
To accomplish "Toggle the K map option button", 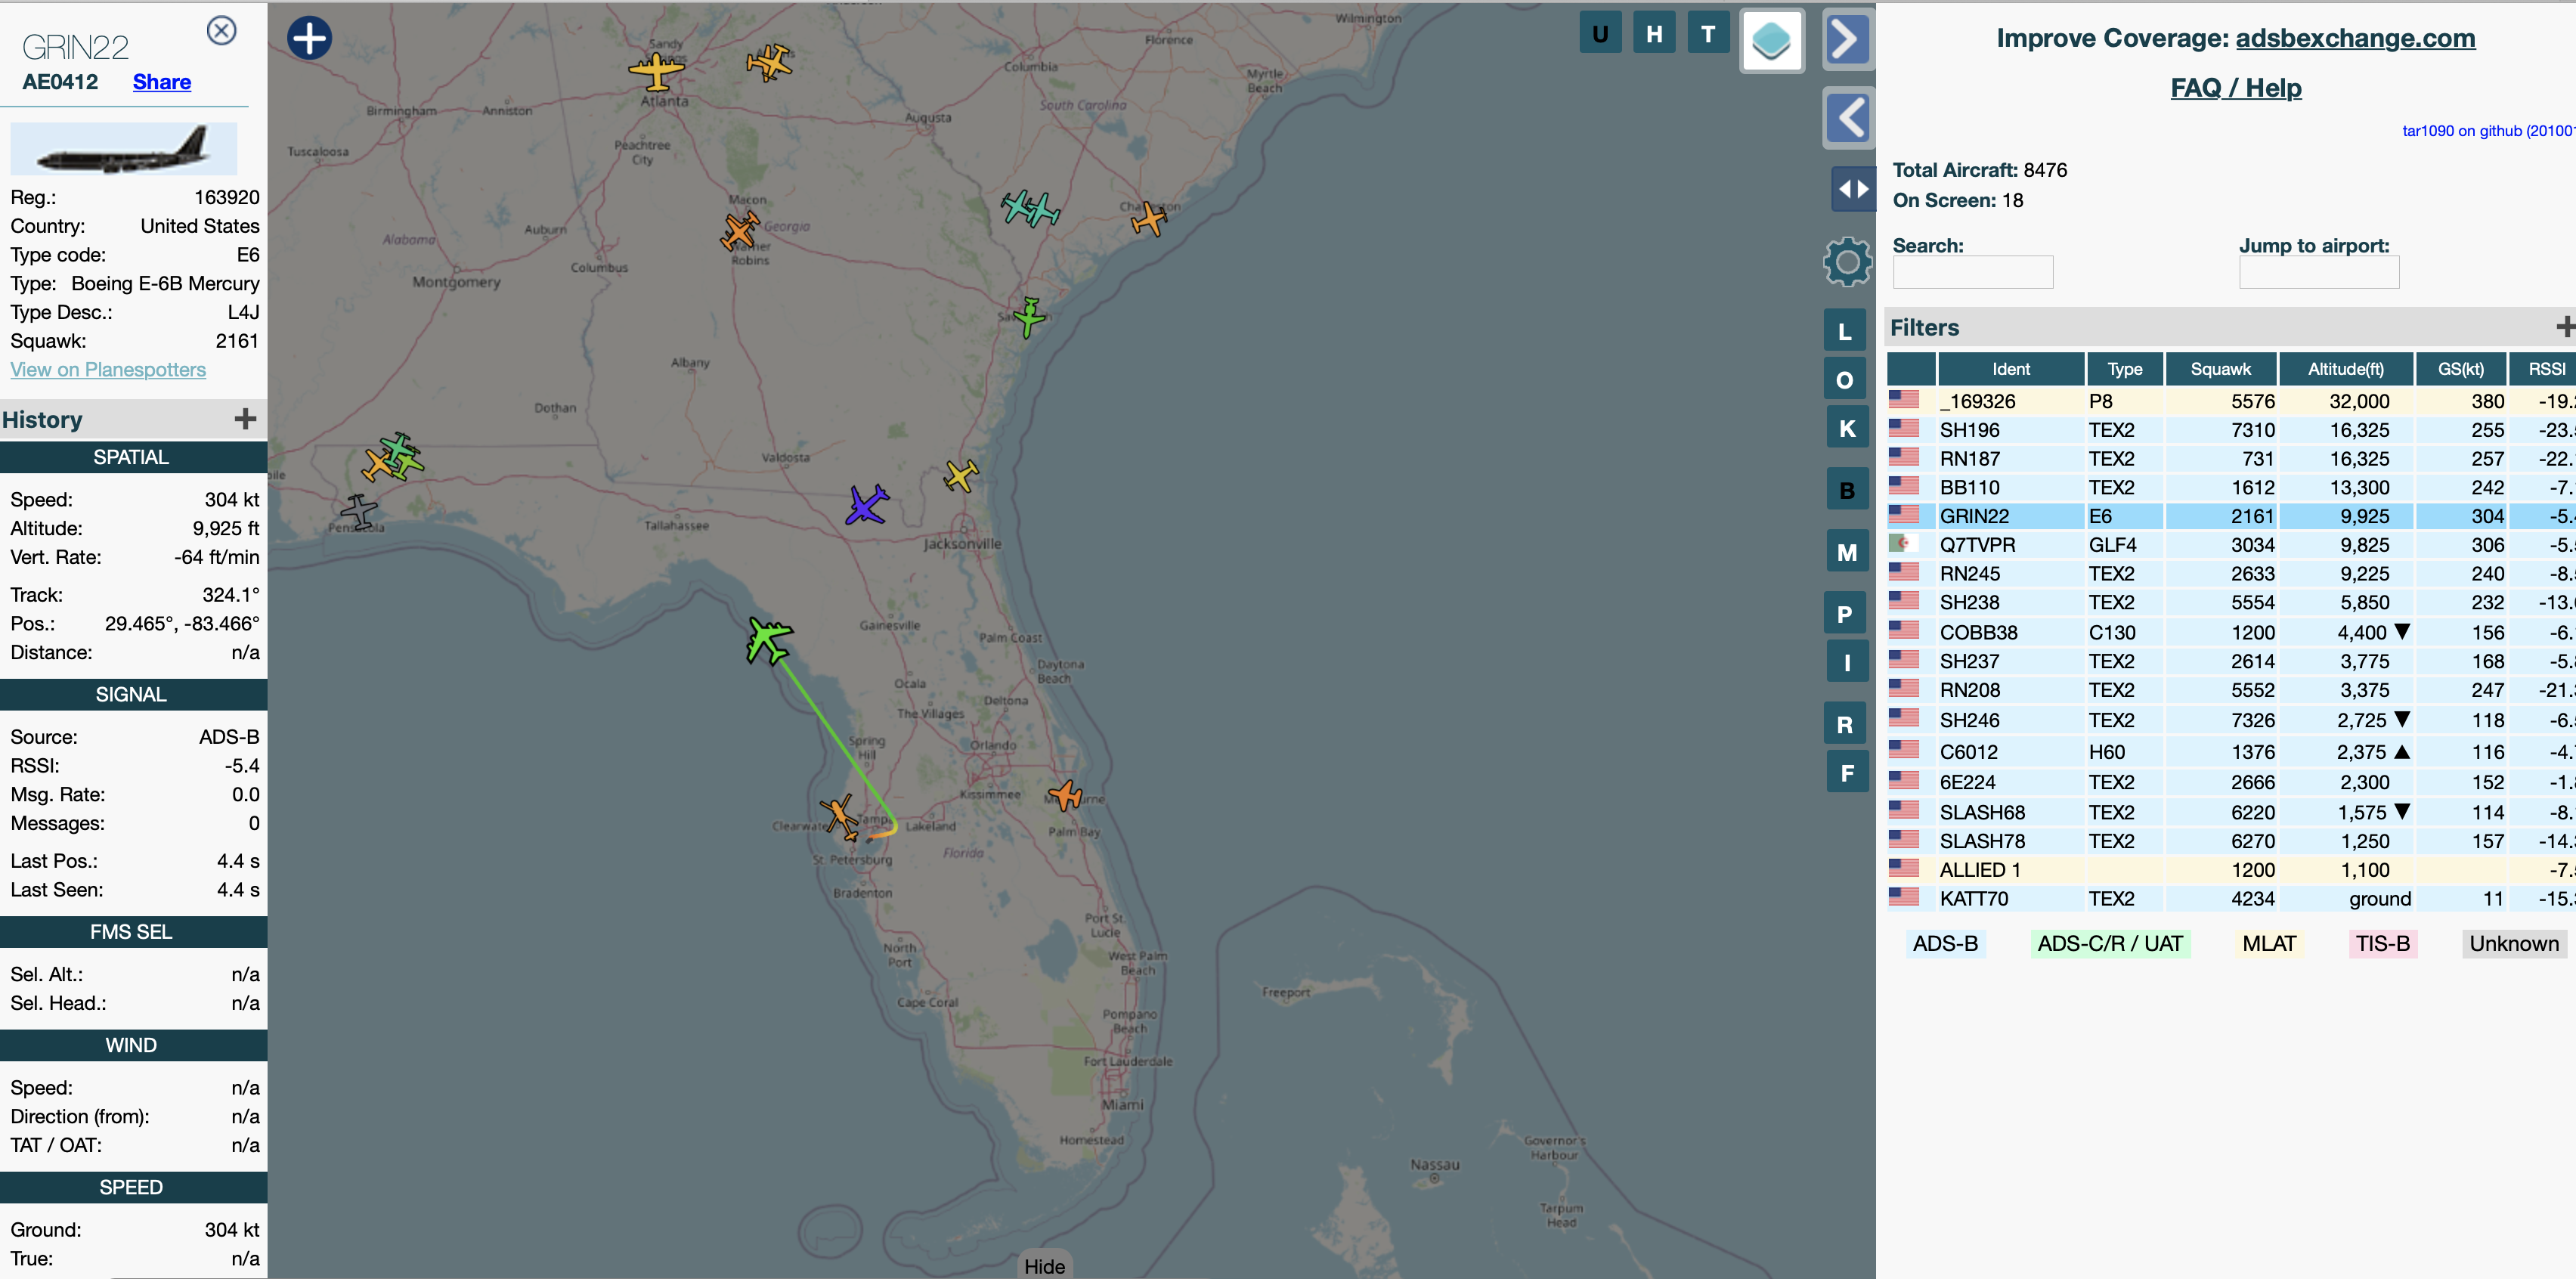I will point(1847,428).
